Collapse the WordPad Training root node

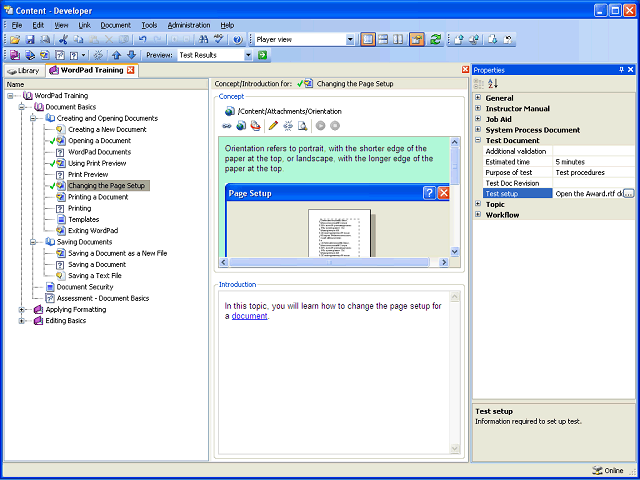(10, 96)
